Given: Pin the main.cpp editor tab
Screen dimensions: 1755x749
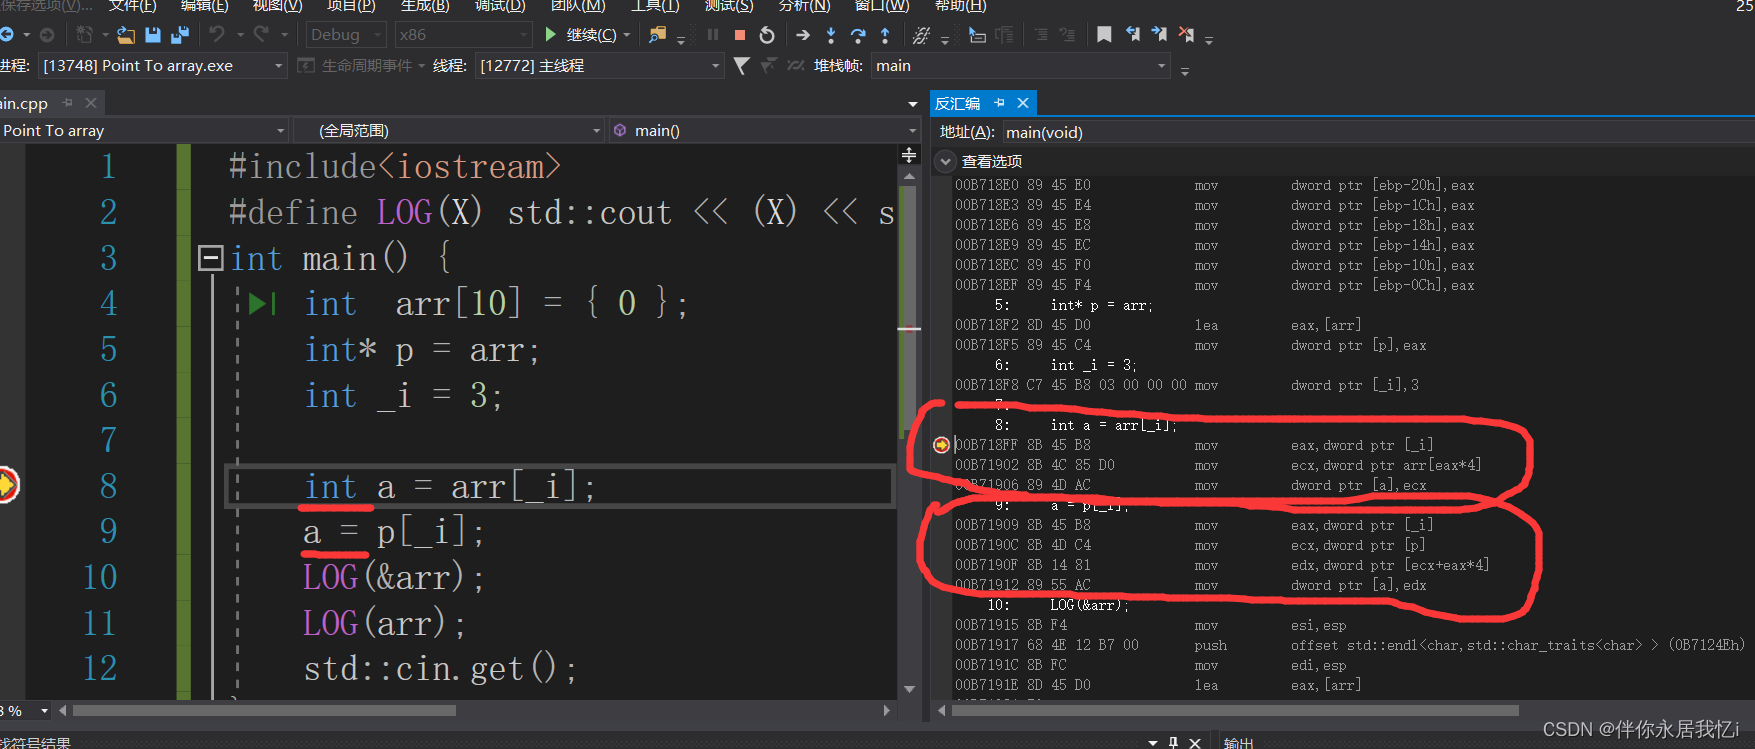Looking at the screenshot, I should click(68, 103).
